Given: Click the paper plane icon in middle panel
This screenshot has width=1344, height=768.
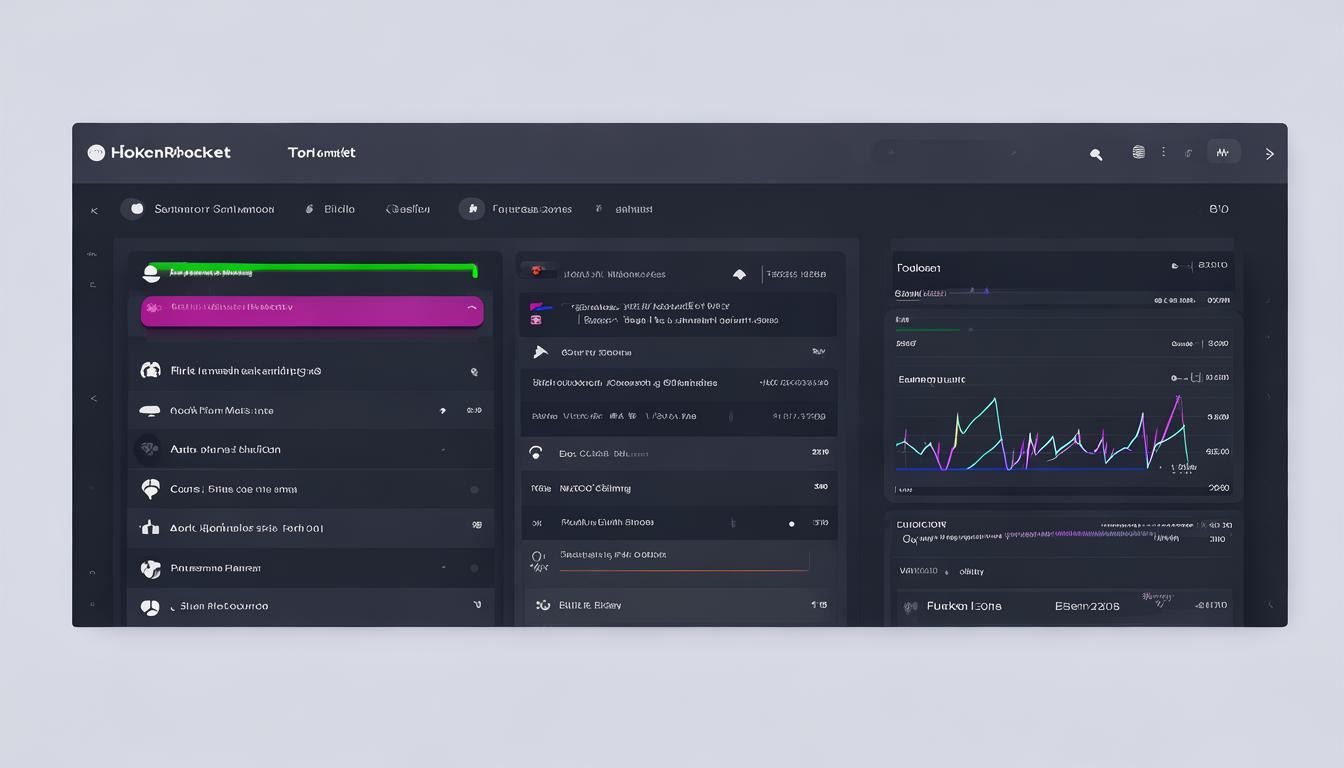Looking at the screenshot, I should [541, 352].
